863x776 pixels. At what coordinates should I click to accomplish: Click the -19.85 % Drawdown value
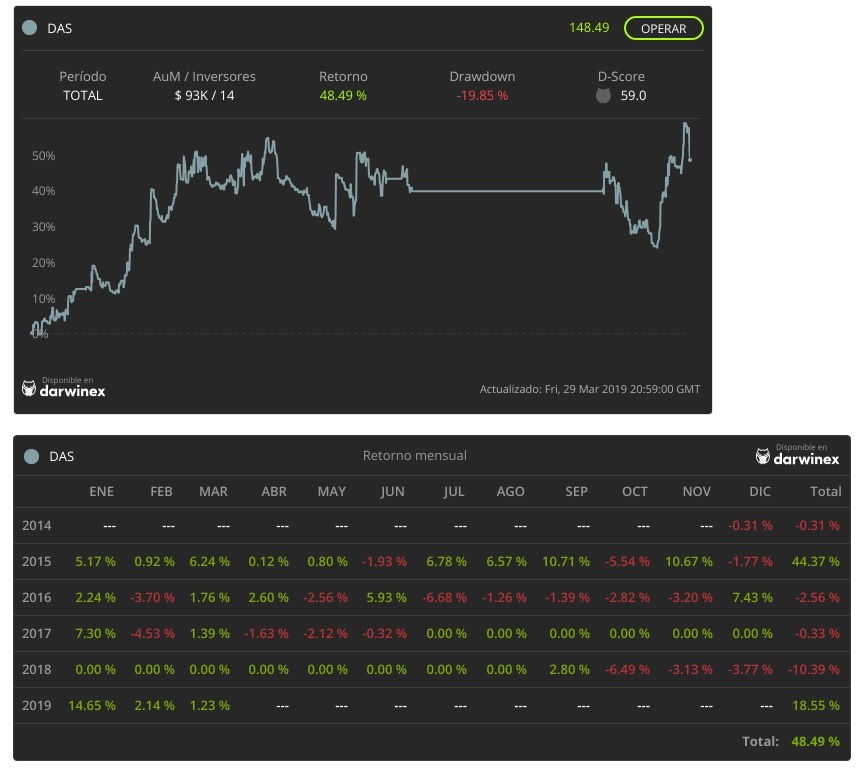482,96
